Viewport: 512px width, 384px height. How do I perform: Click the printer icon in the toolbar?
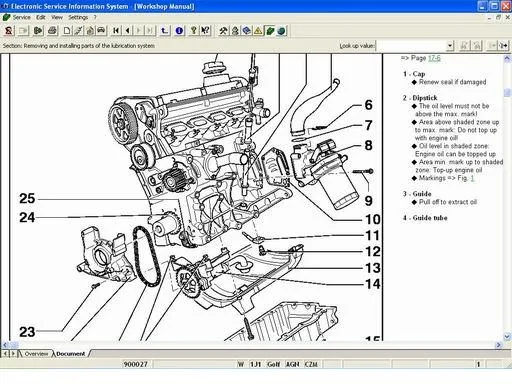(x=52, y=31)
